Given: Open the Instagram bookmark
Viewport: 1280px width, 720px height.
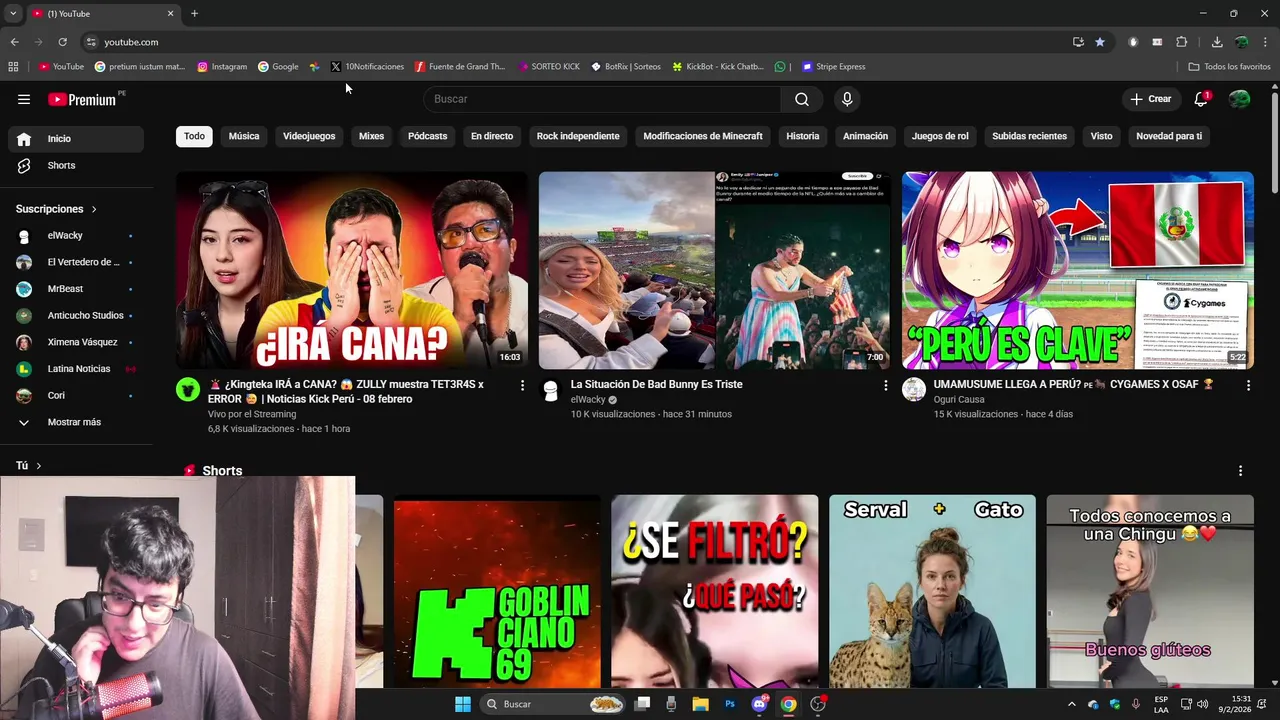Looking at the screenshot, I should click(222, 67).
